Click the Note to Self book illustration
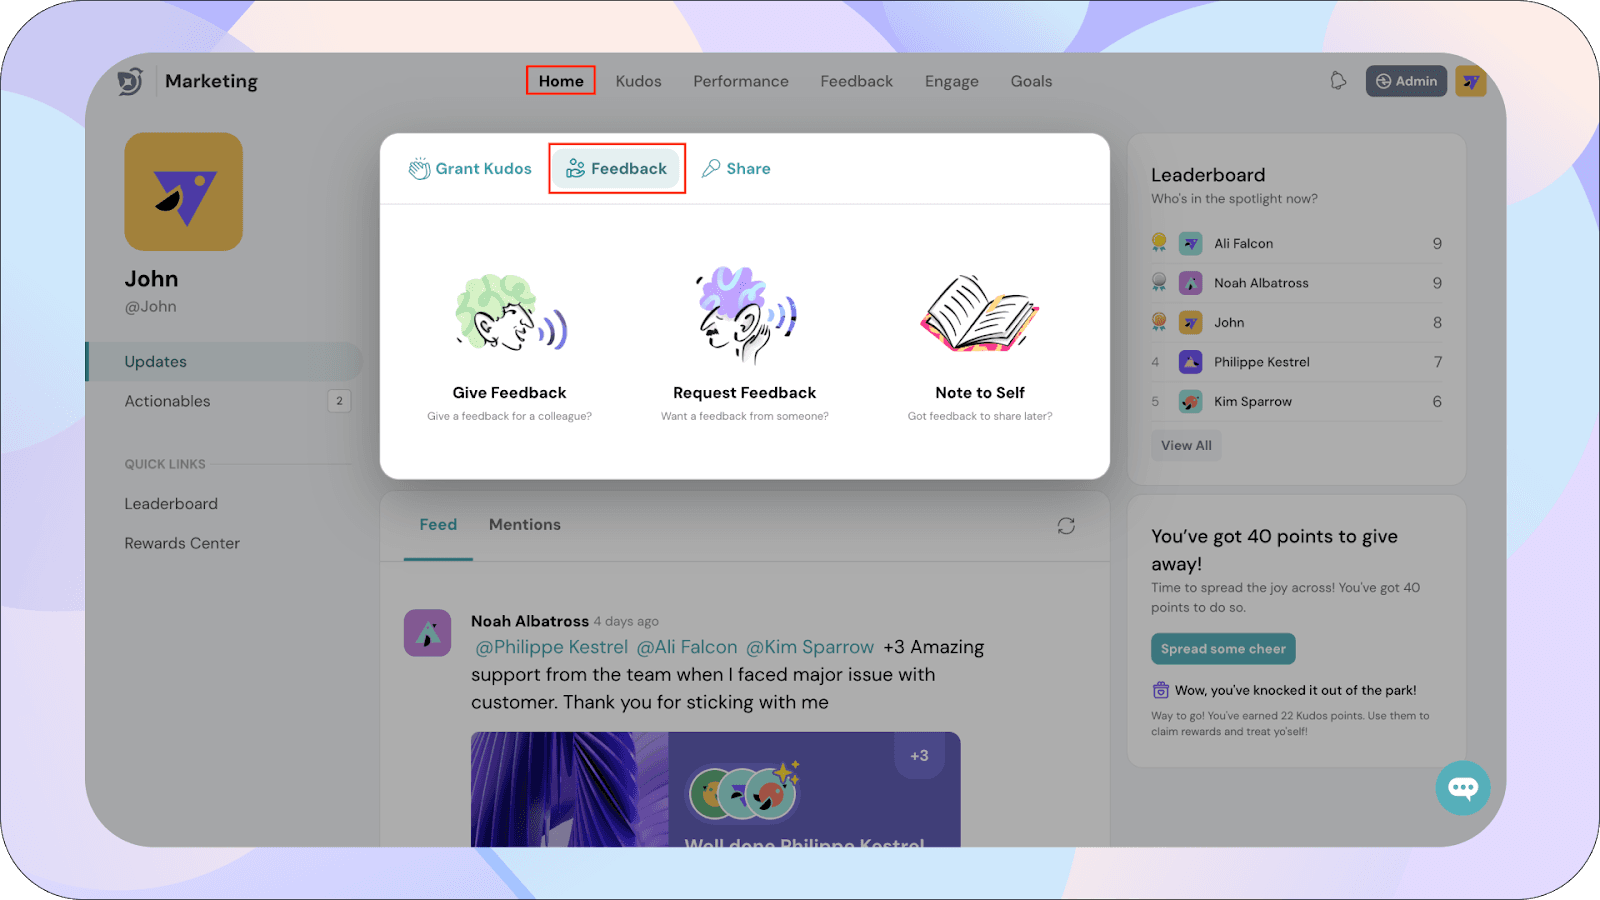This screenshot has height=900, width=1600. pyautogui.click(x=979, y=314)
